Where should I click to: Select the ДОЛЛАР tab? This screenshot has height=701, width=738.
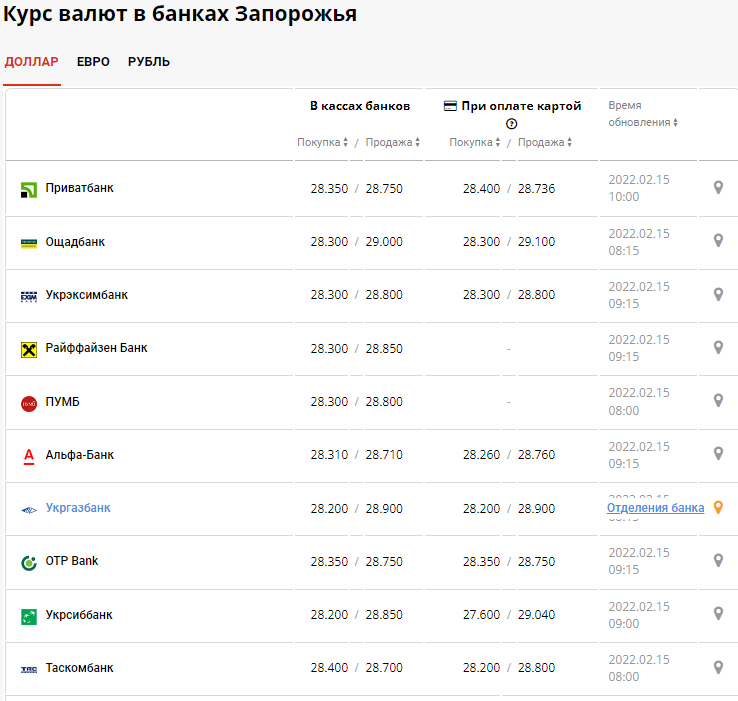pos(32,62)
